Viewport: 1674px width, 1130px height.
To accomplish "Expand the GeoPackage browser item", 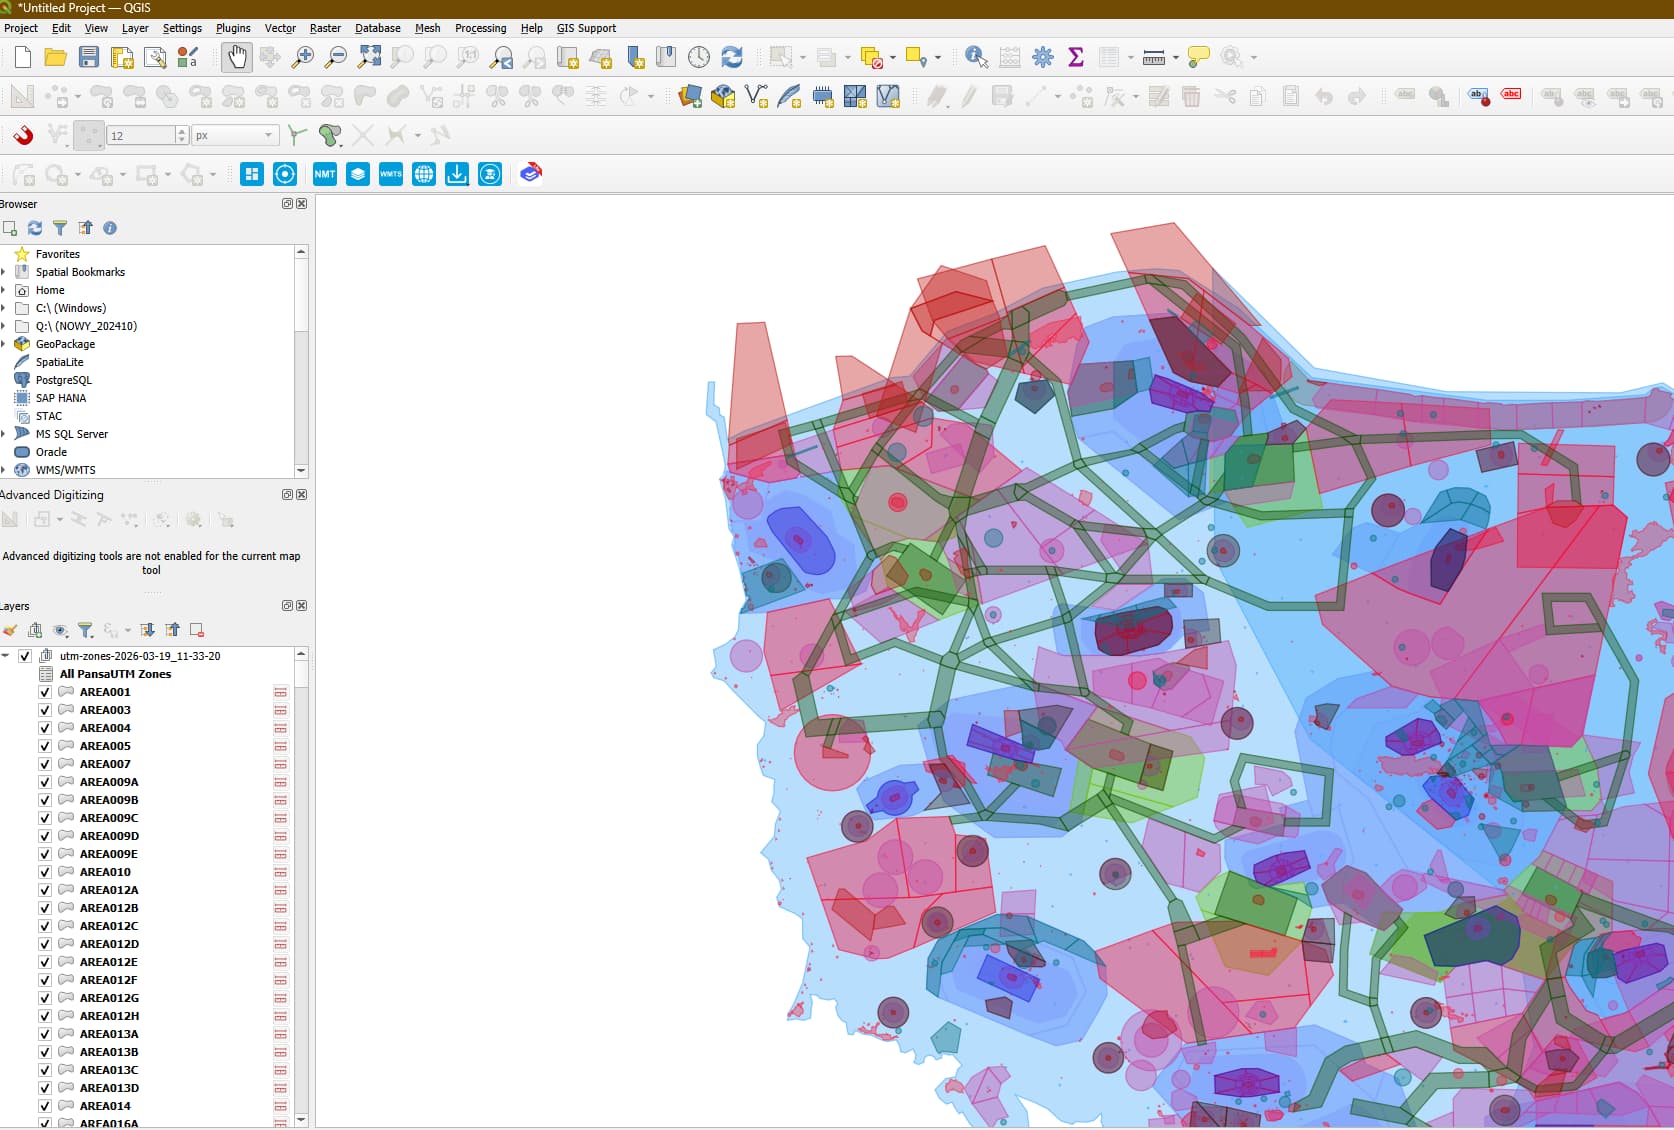I will point(4,344).
